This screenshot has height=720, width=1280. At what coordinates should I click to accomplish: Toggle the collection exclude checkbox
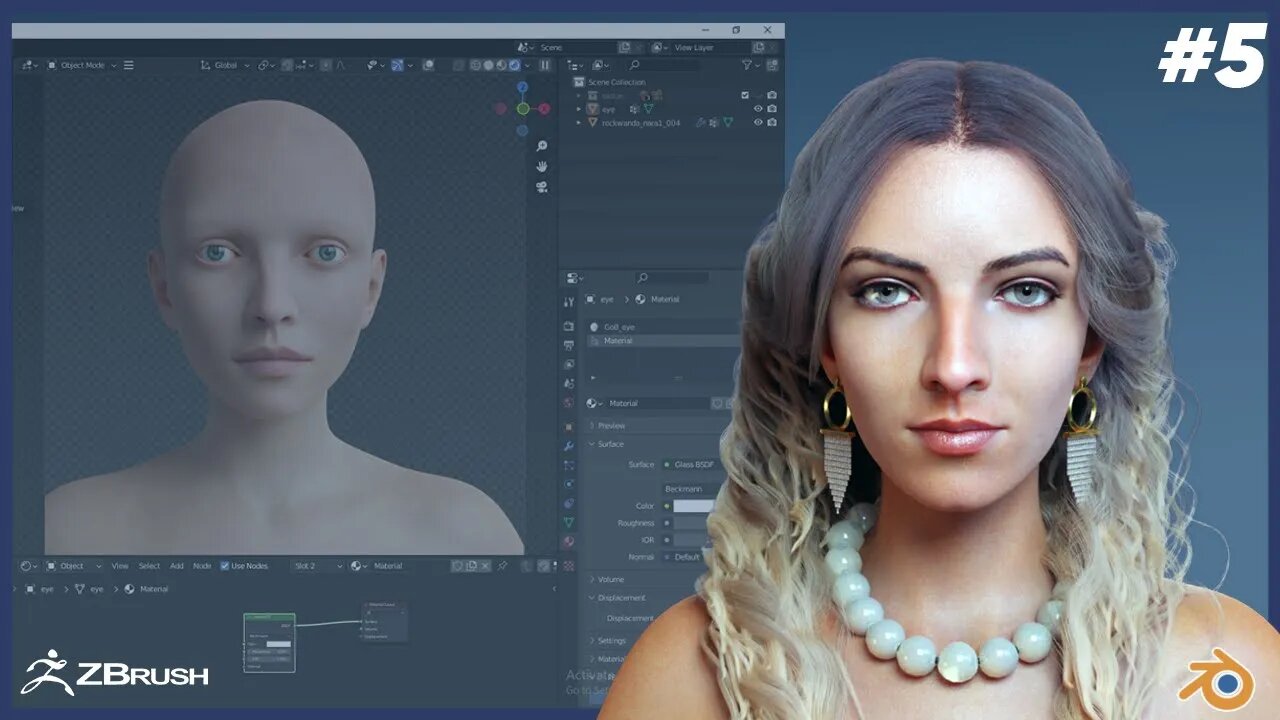click(744, 95)
